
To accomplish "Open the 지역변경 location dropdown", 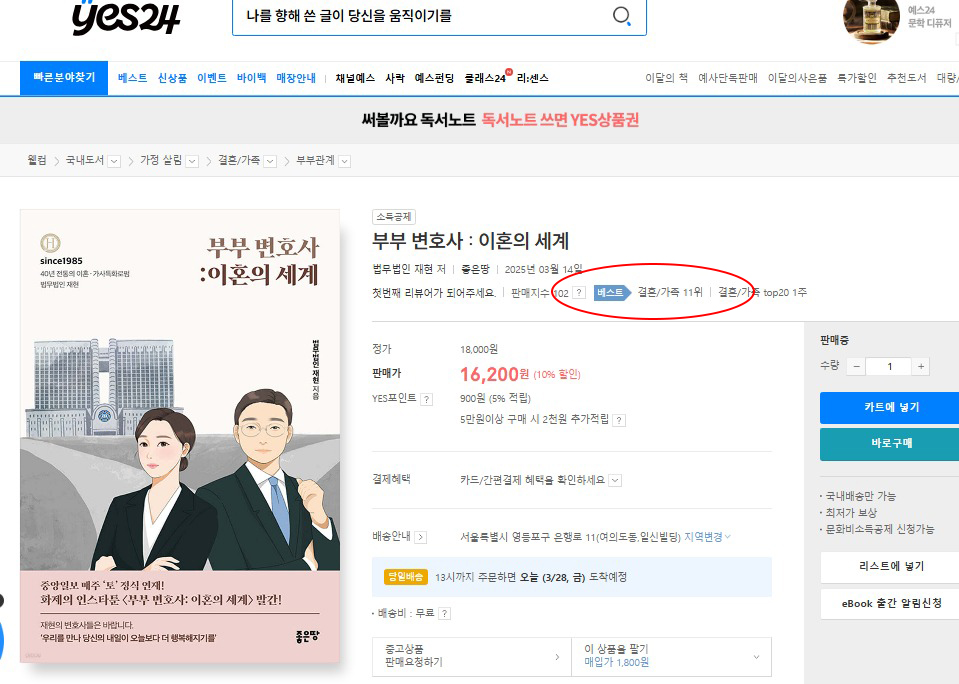I will point(707,537).
